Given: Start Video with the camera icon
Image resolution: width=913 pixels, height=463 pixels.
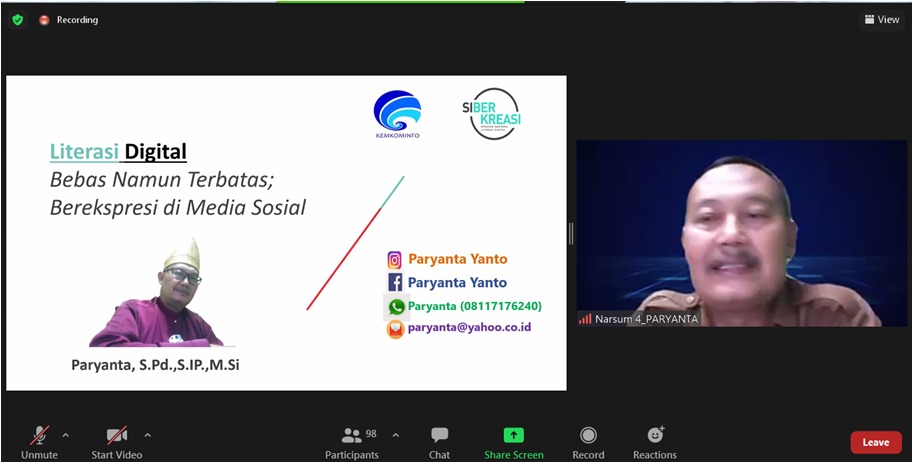Looking at the screenshot, I should point(116,443).
